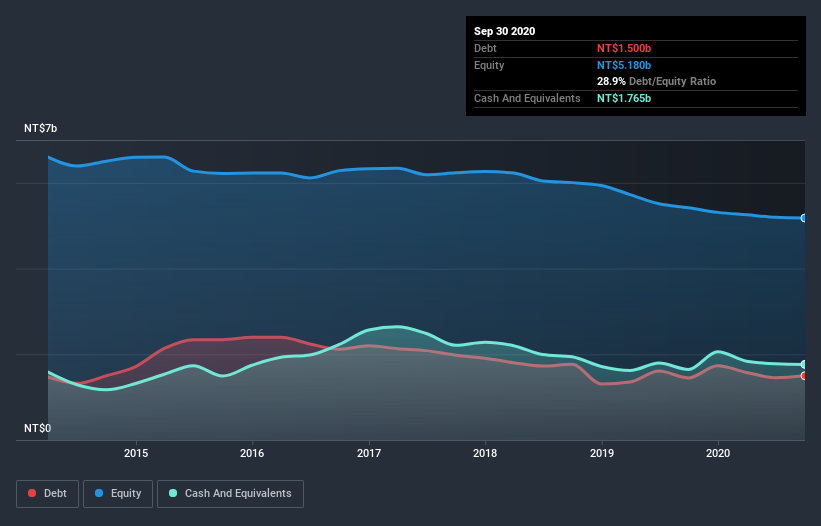Select the blue Equity endpoint marker
Viewport: 821px width, 526px height.
point(804,218)
